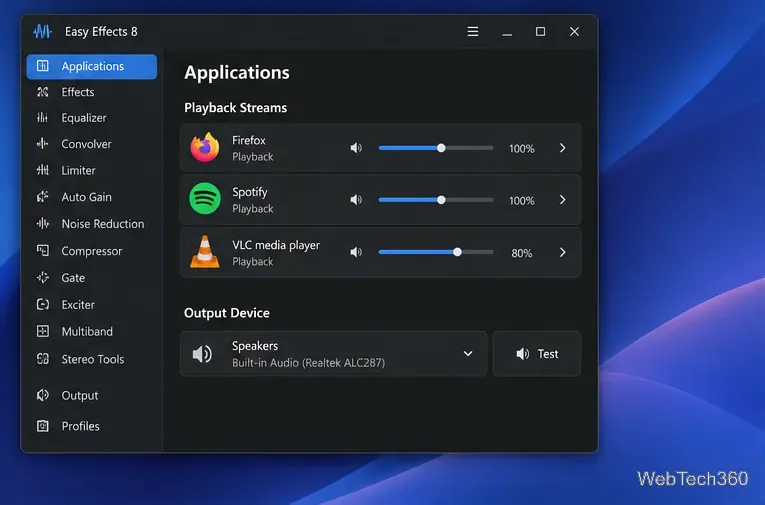
Task: Go to the Output page
Action: 92,395
